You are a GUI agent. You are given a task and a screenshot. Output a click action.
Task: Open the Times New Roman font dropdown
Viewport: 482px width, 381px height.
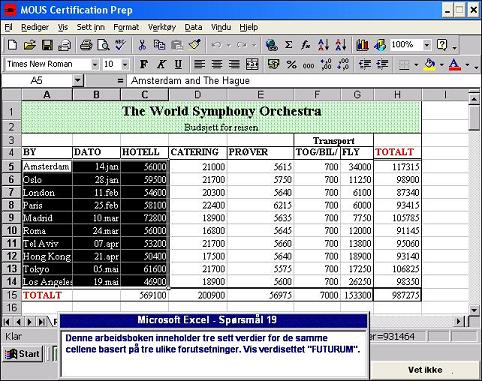point(95,64)
